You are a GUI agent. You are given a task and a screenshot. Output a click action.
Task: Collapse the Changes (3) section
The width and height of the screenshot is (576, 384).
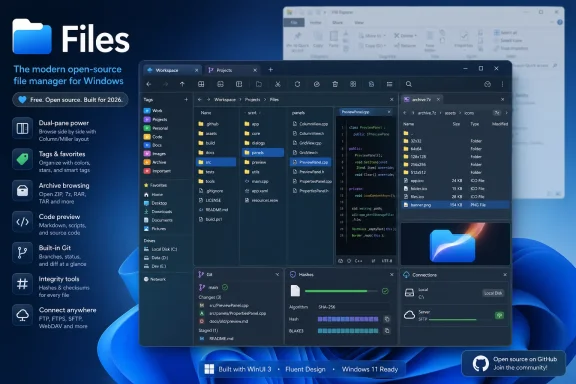[x=210, y=297]
